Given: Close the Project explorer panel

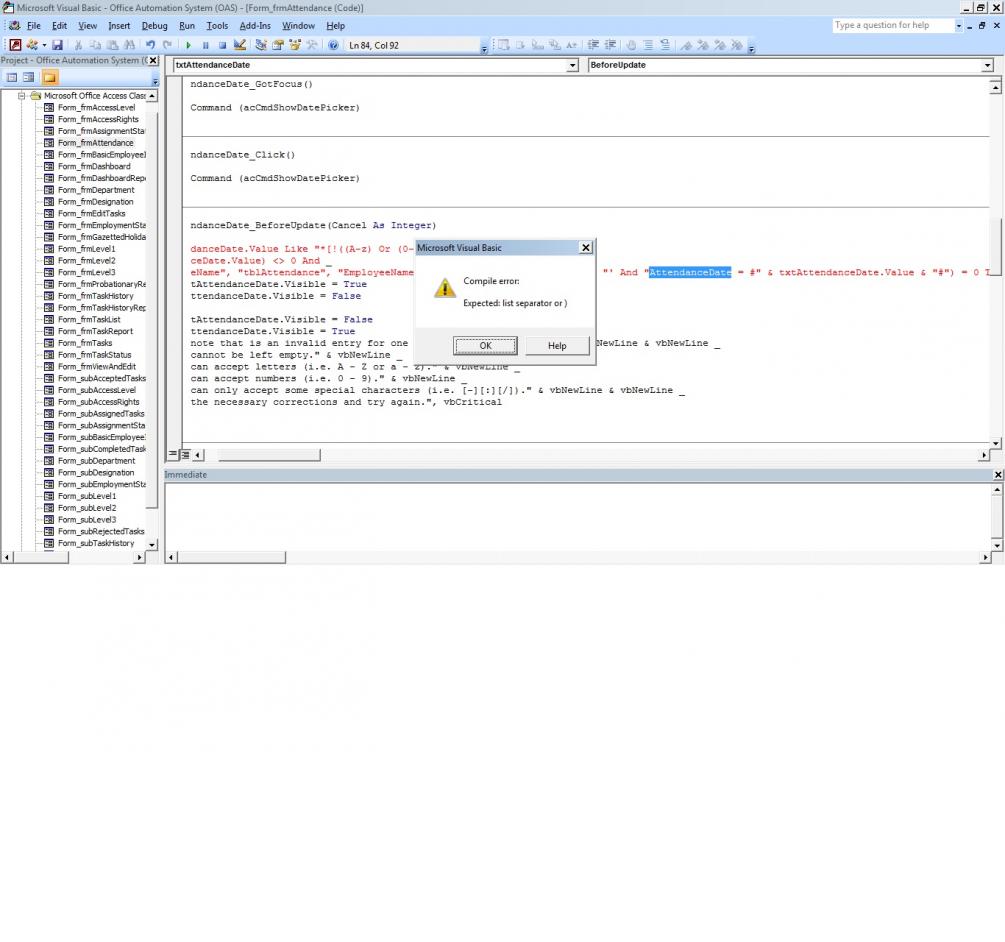Looking at the screenshot, I should 153,60.
